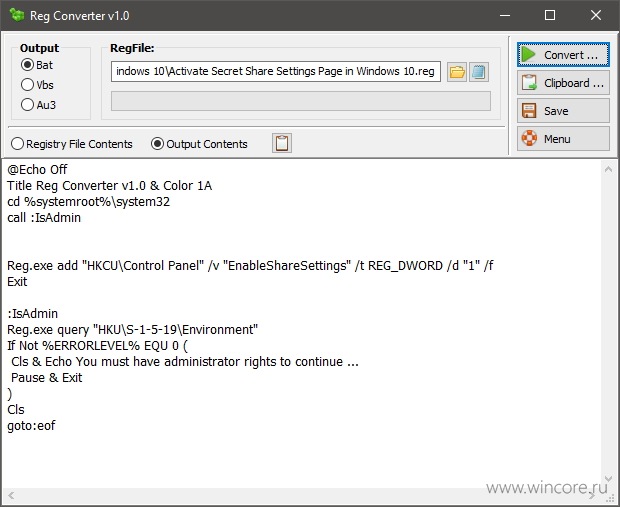
Task: Select the Bat output radio button
Action: (x=27, y=65)
